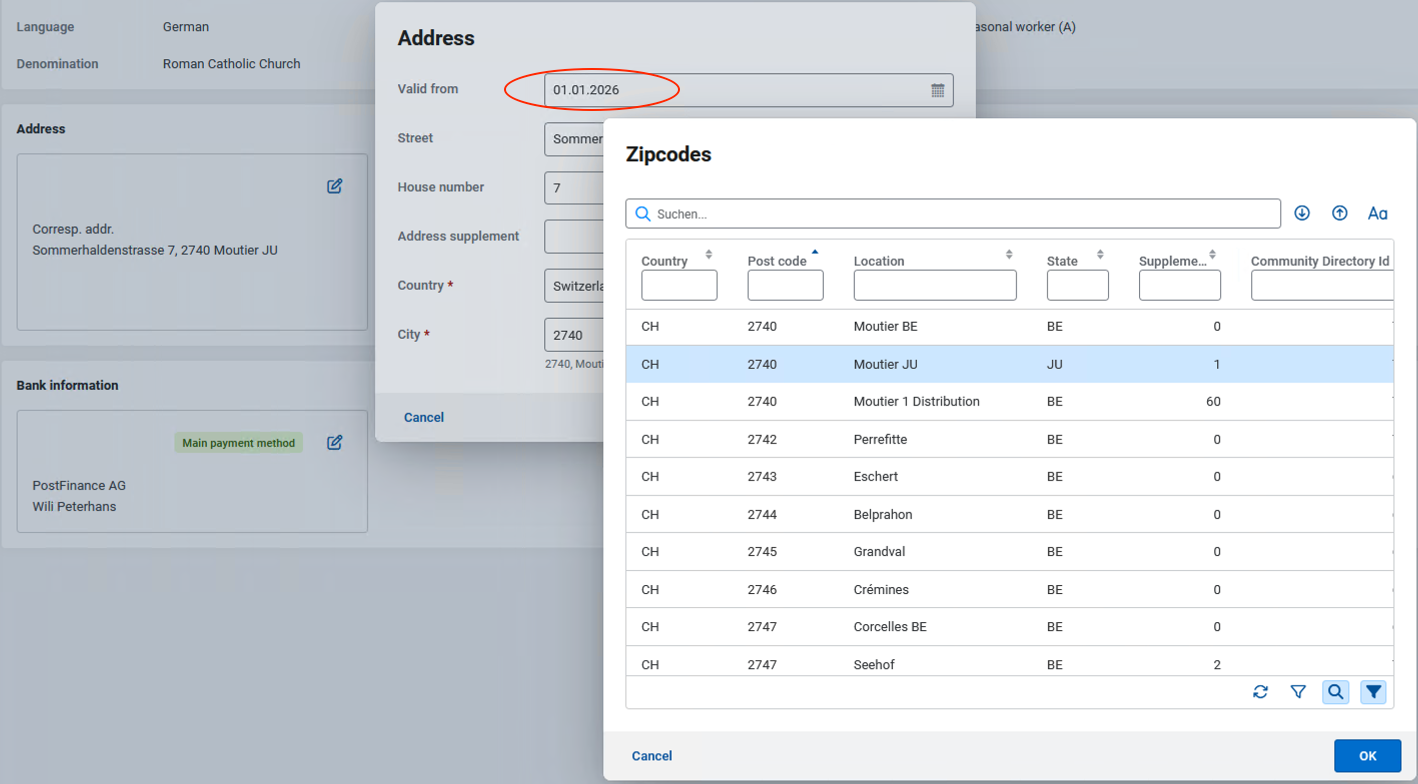Image resolution: width=1418 pixels, height=784 pixels.
Task: Toggle the filled filter row button
Action: [x=1373, y=692]
